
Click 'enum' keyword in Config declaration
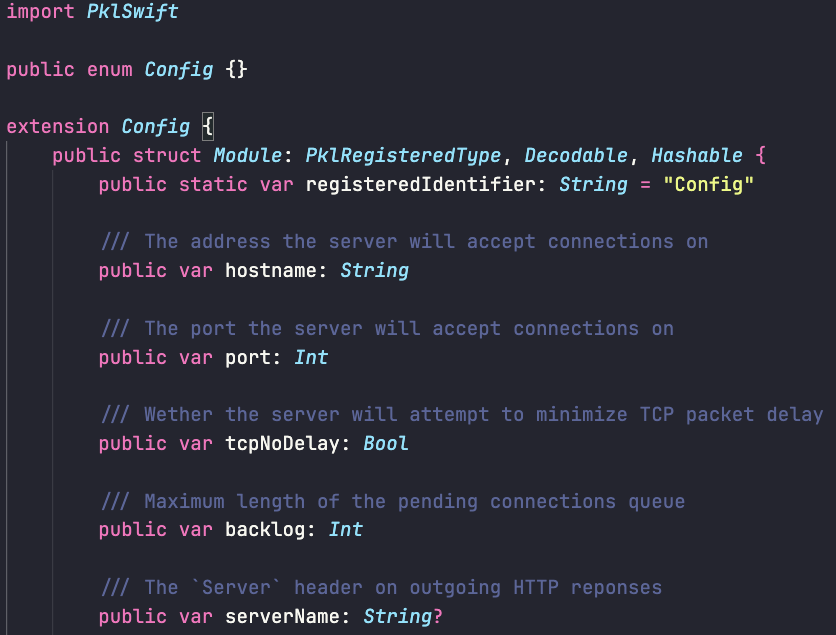(x=110, y=70)
